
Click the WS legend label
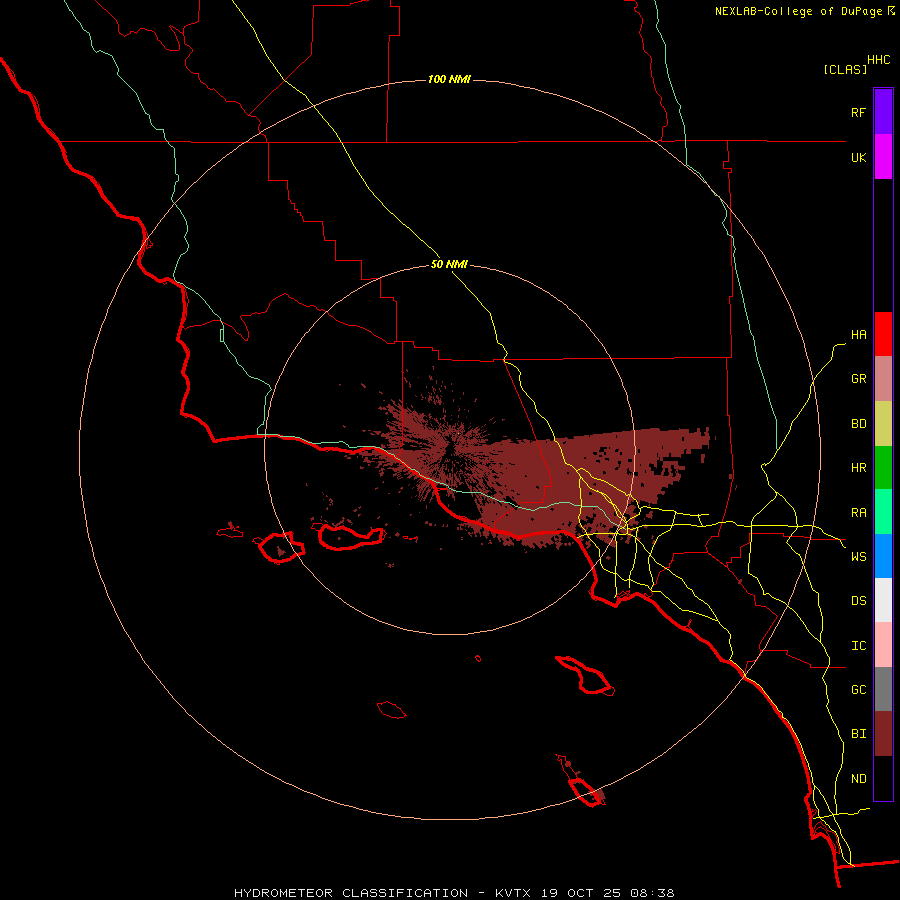pyautogui.click(x=858, y=556)
